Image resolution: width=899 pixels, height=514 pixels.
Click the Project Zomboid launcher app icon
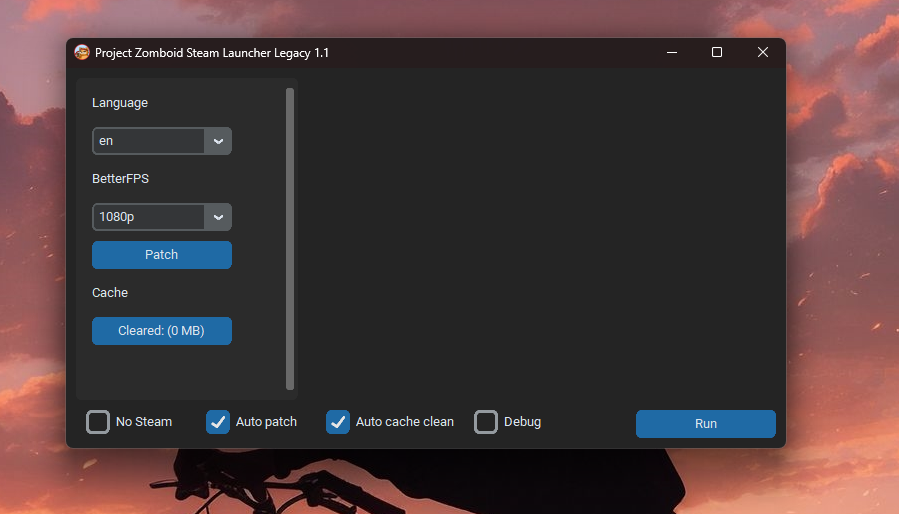click(x=82, y=52)
